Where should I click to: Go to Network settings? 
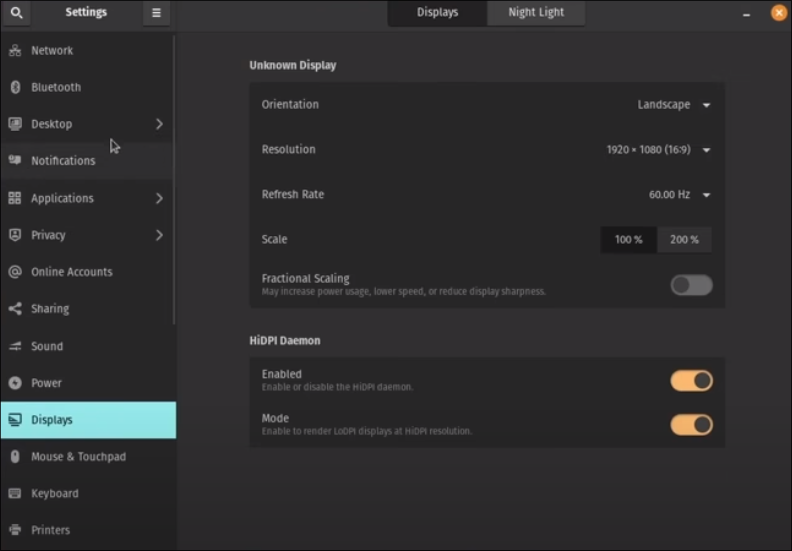[x=88, y=50]
